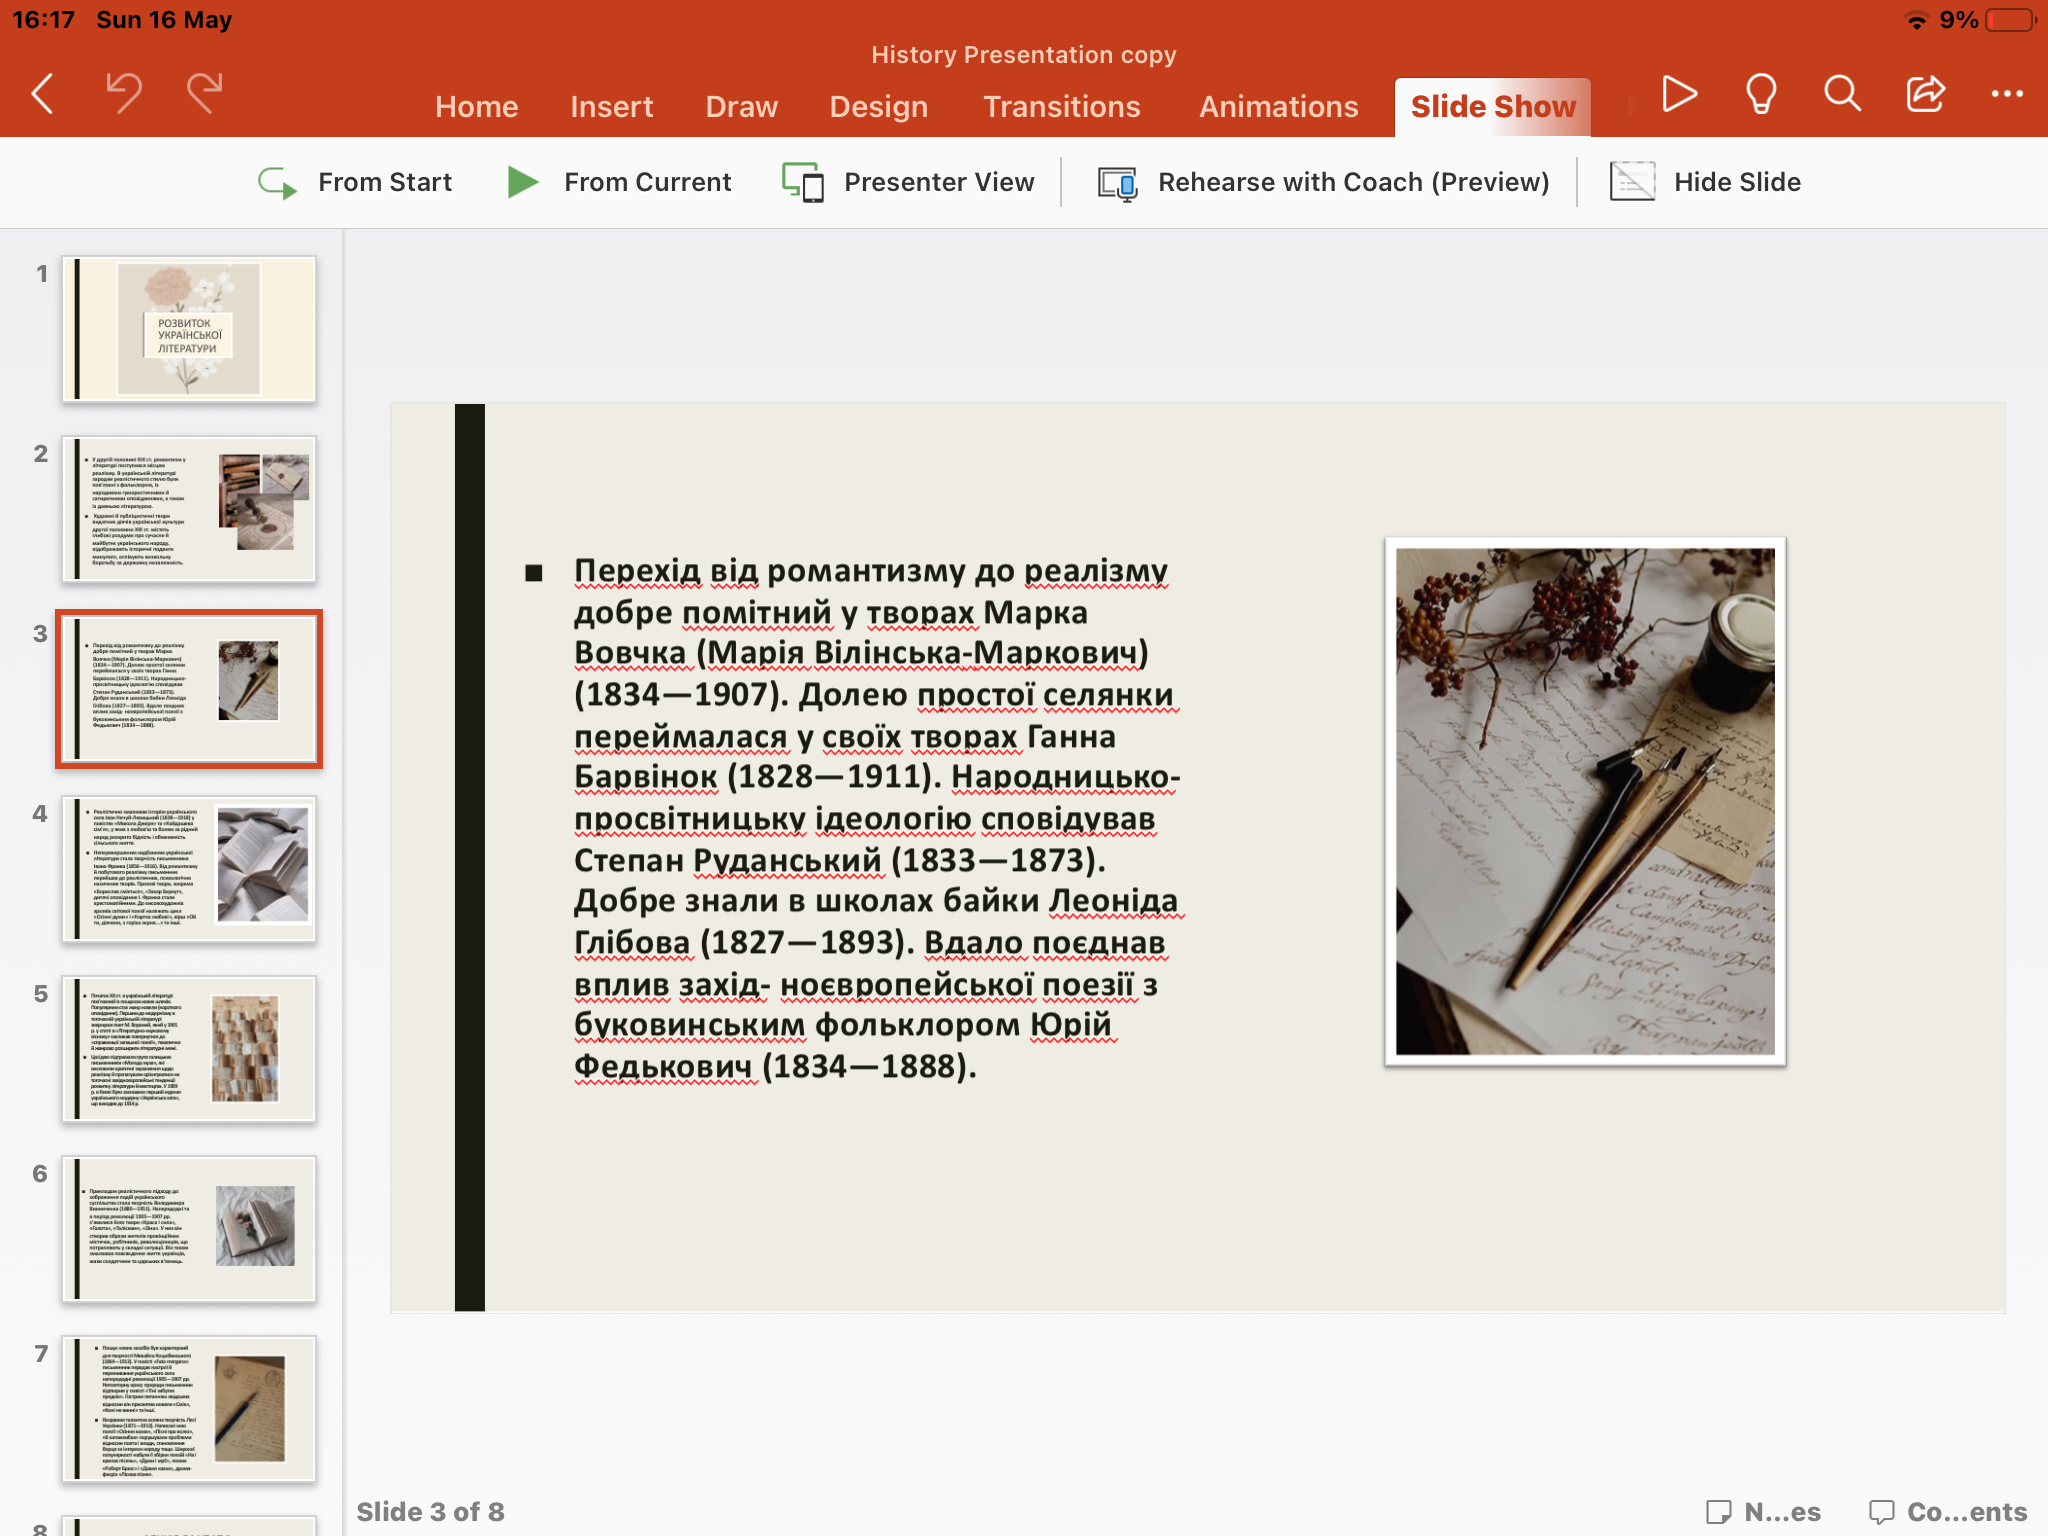Click the From Start icon
Viewport: 2048px width, 1536px height.
click(x=277, y=183)
